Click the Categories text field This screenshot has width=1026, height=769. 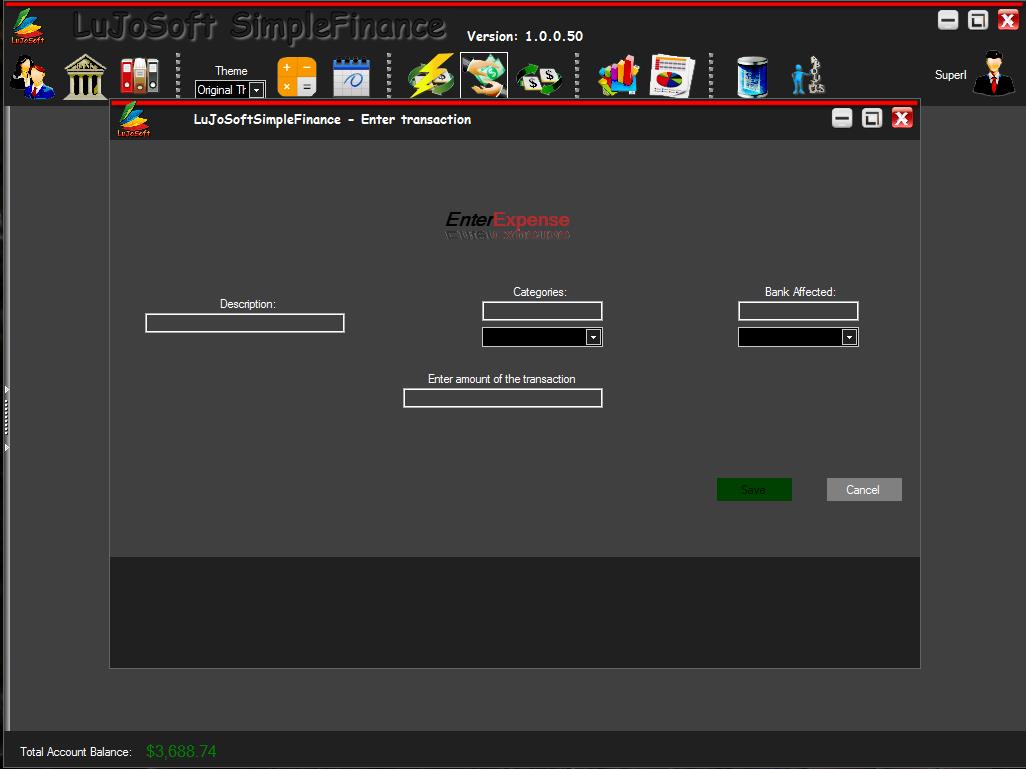click(542, 311)
